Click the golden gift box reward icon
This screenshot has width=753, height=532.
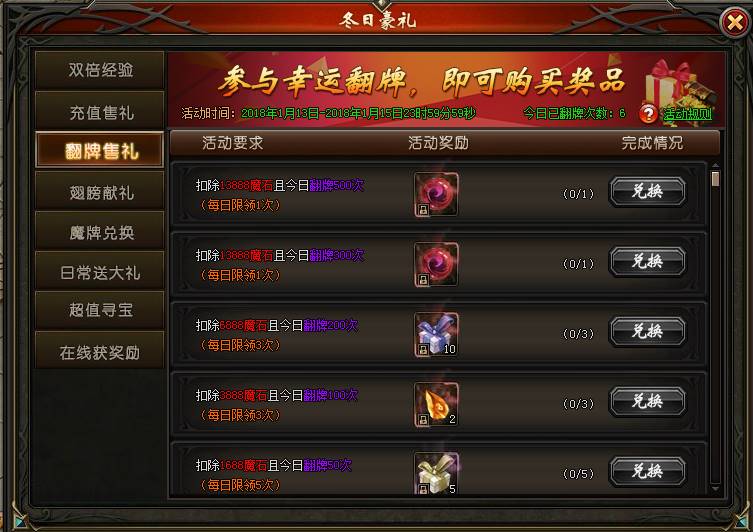pos(436,473)
